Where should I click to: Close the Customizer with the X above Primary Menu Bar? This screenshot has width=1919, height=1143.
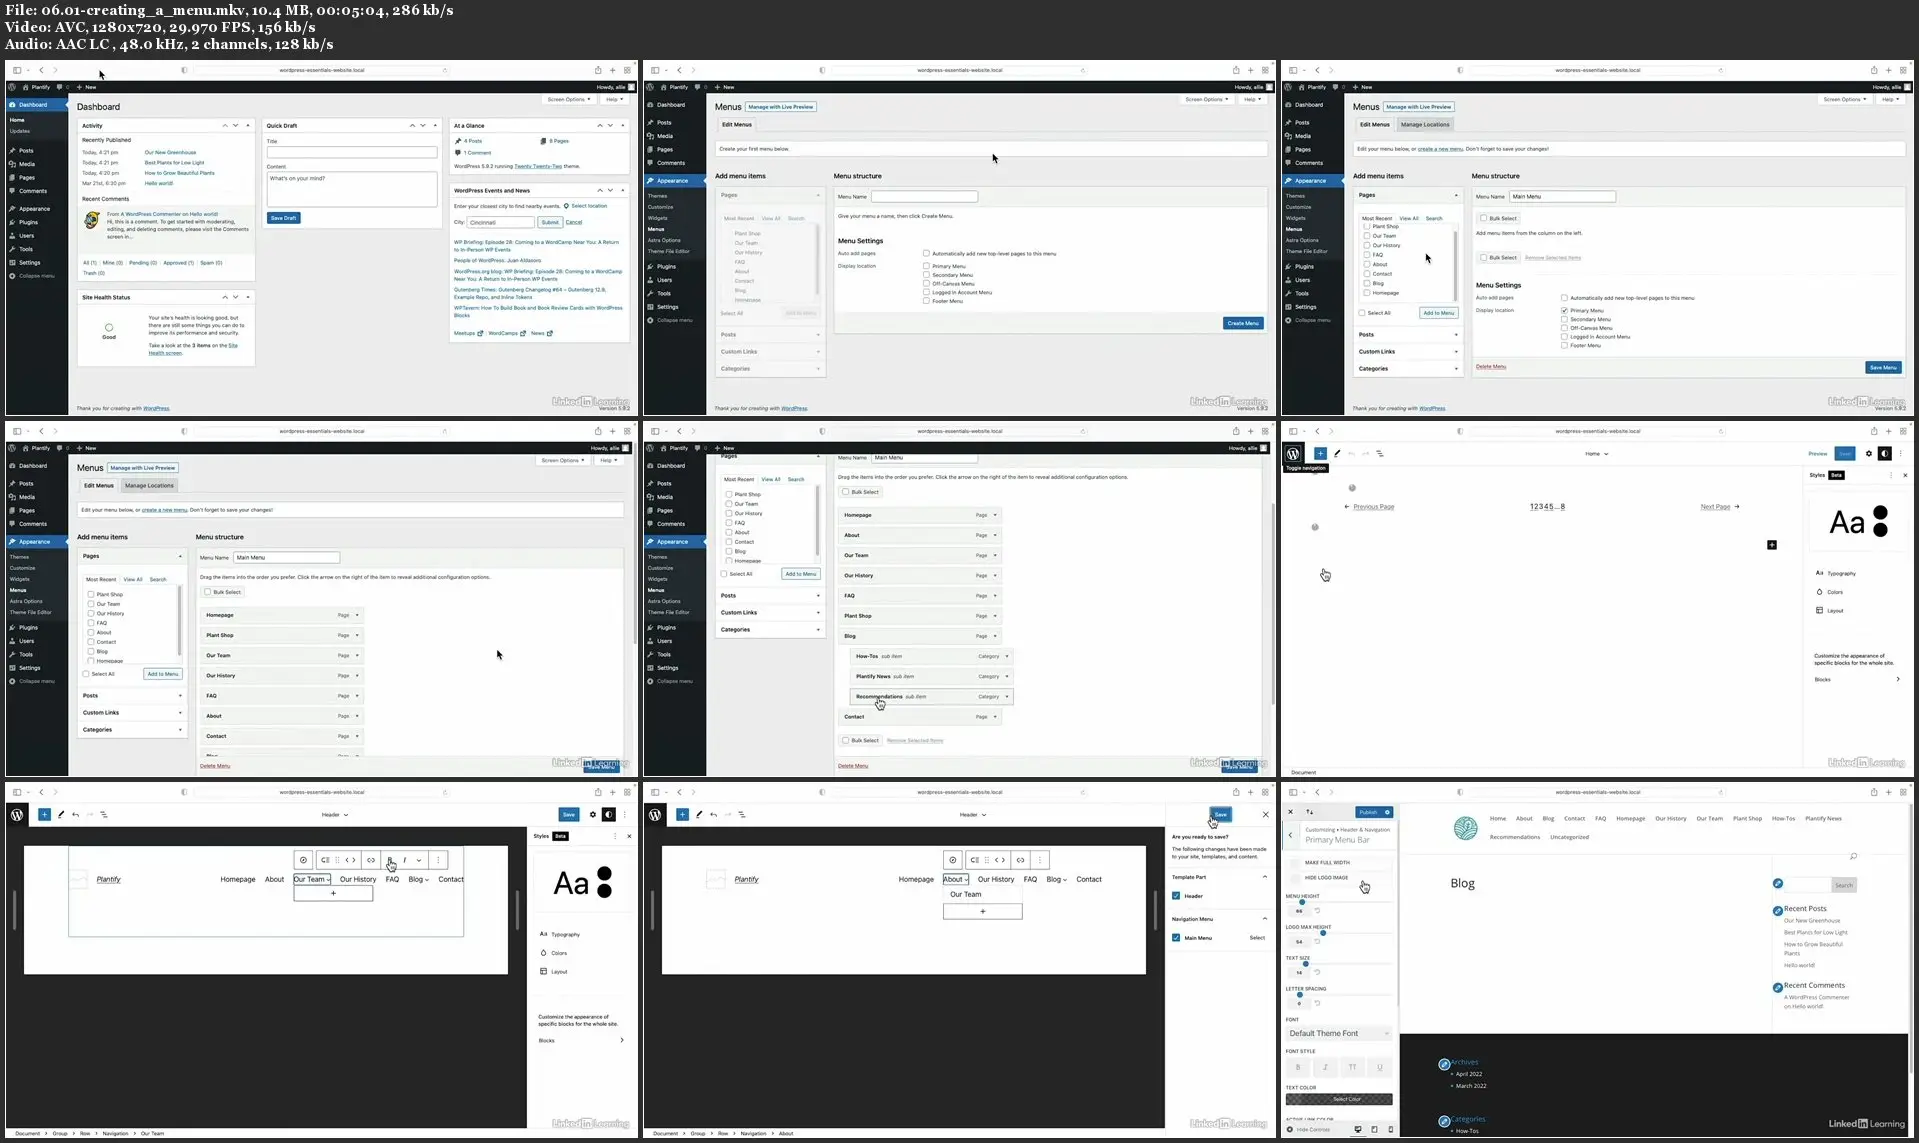point(1290,812)
